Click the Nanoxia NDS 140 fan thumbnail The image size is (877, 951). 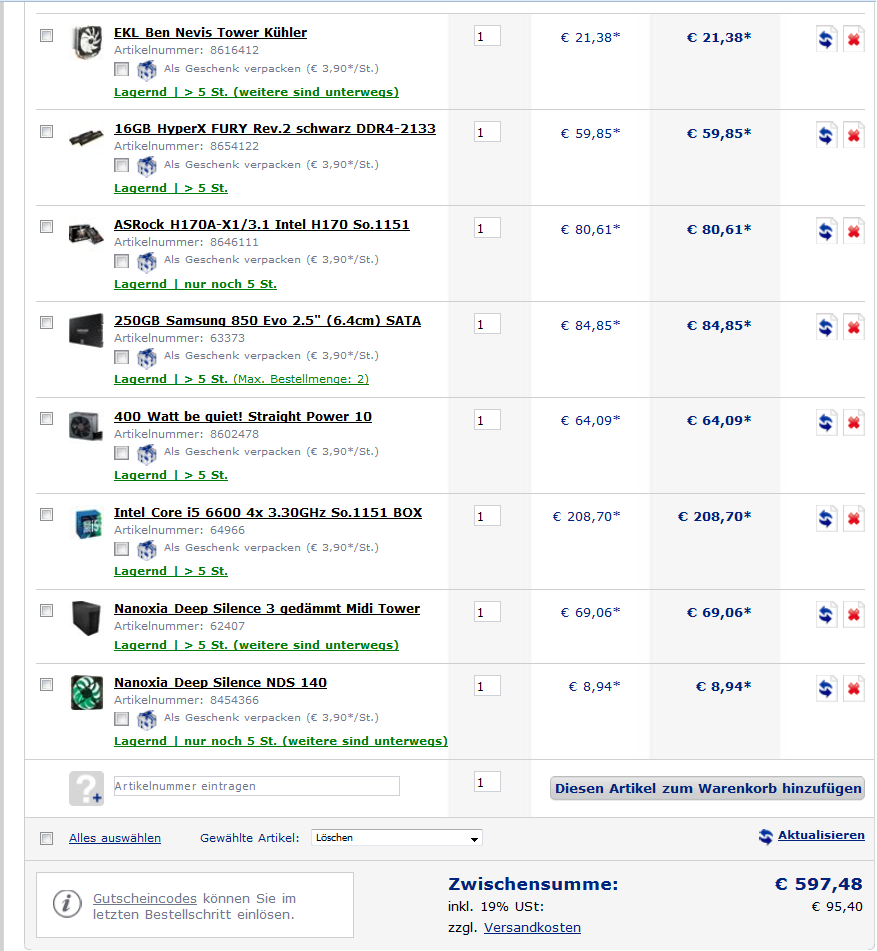point(86,692)
